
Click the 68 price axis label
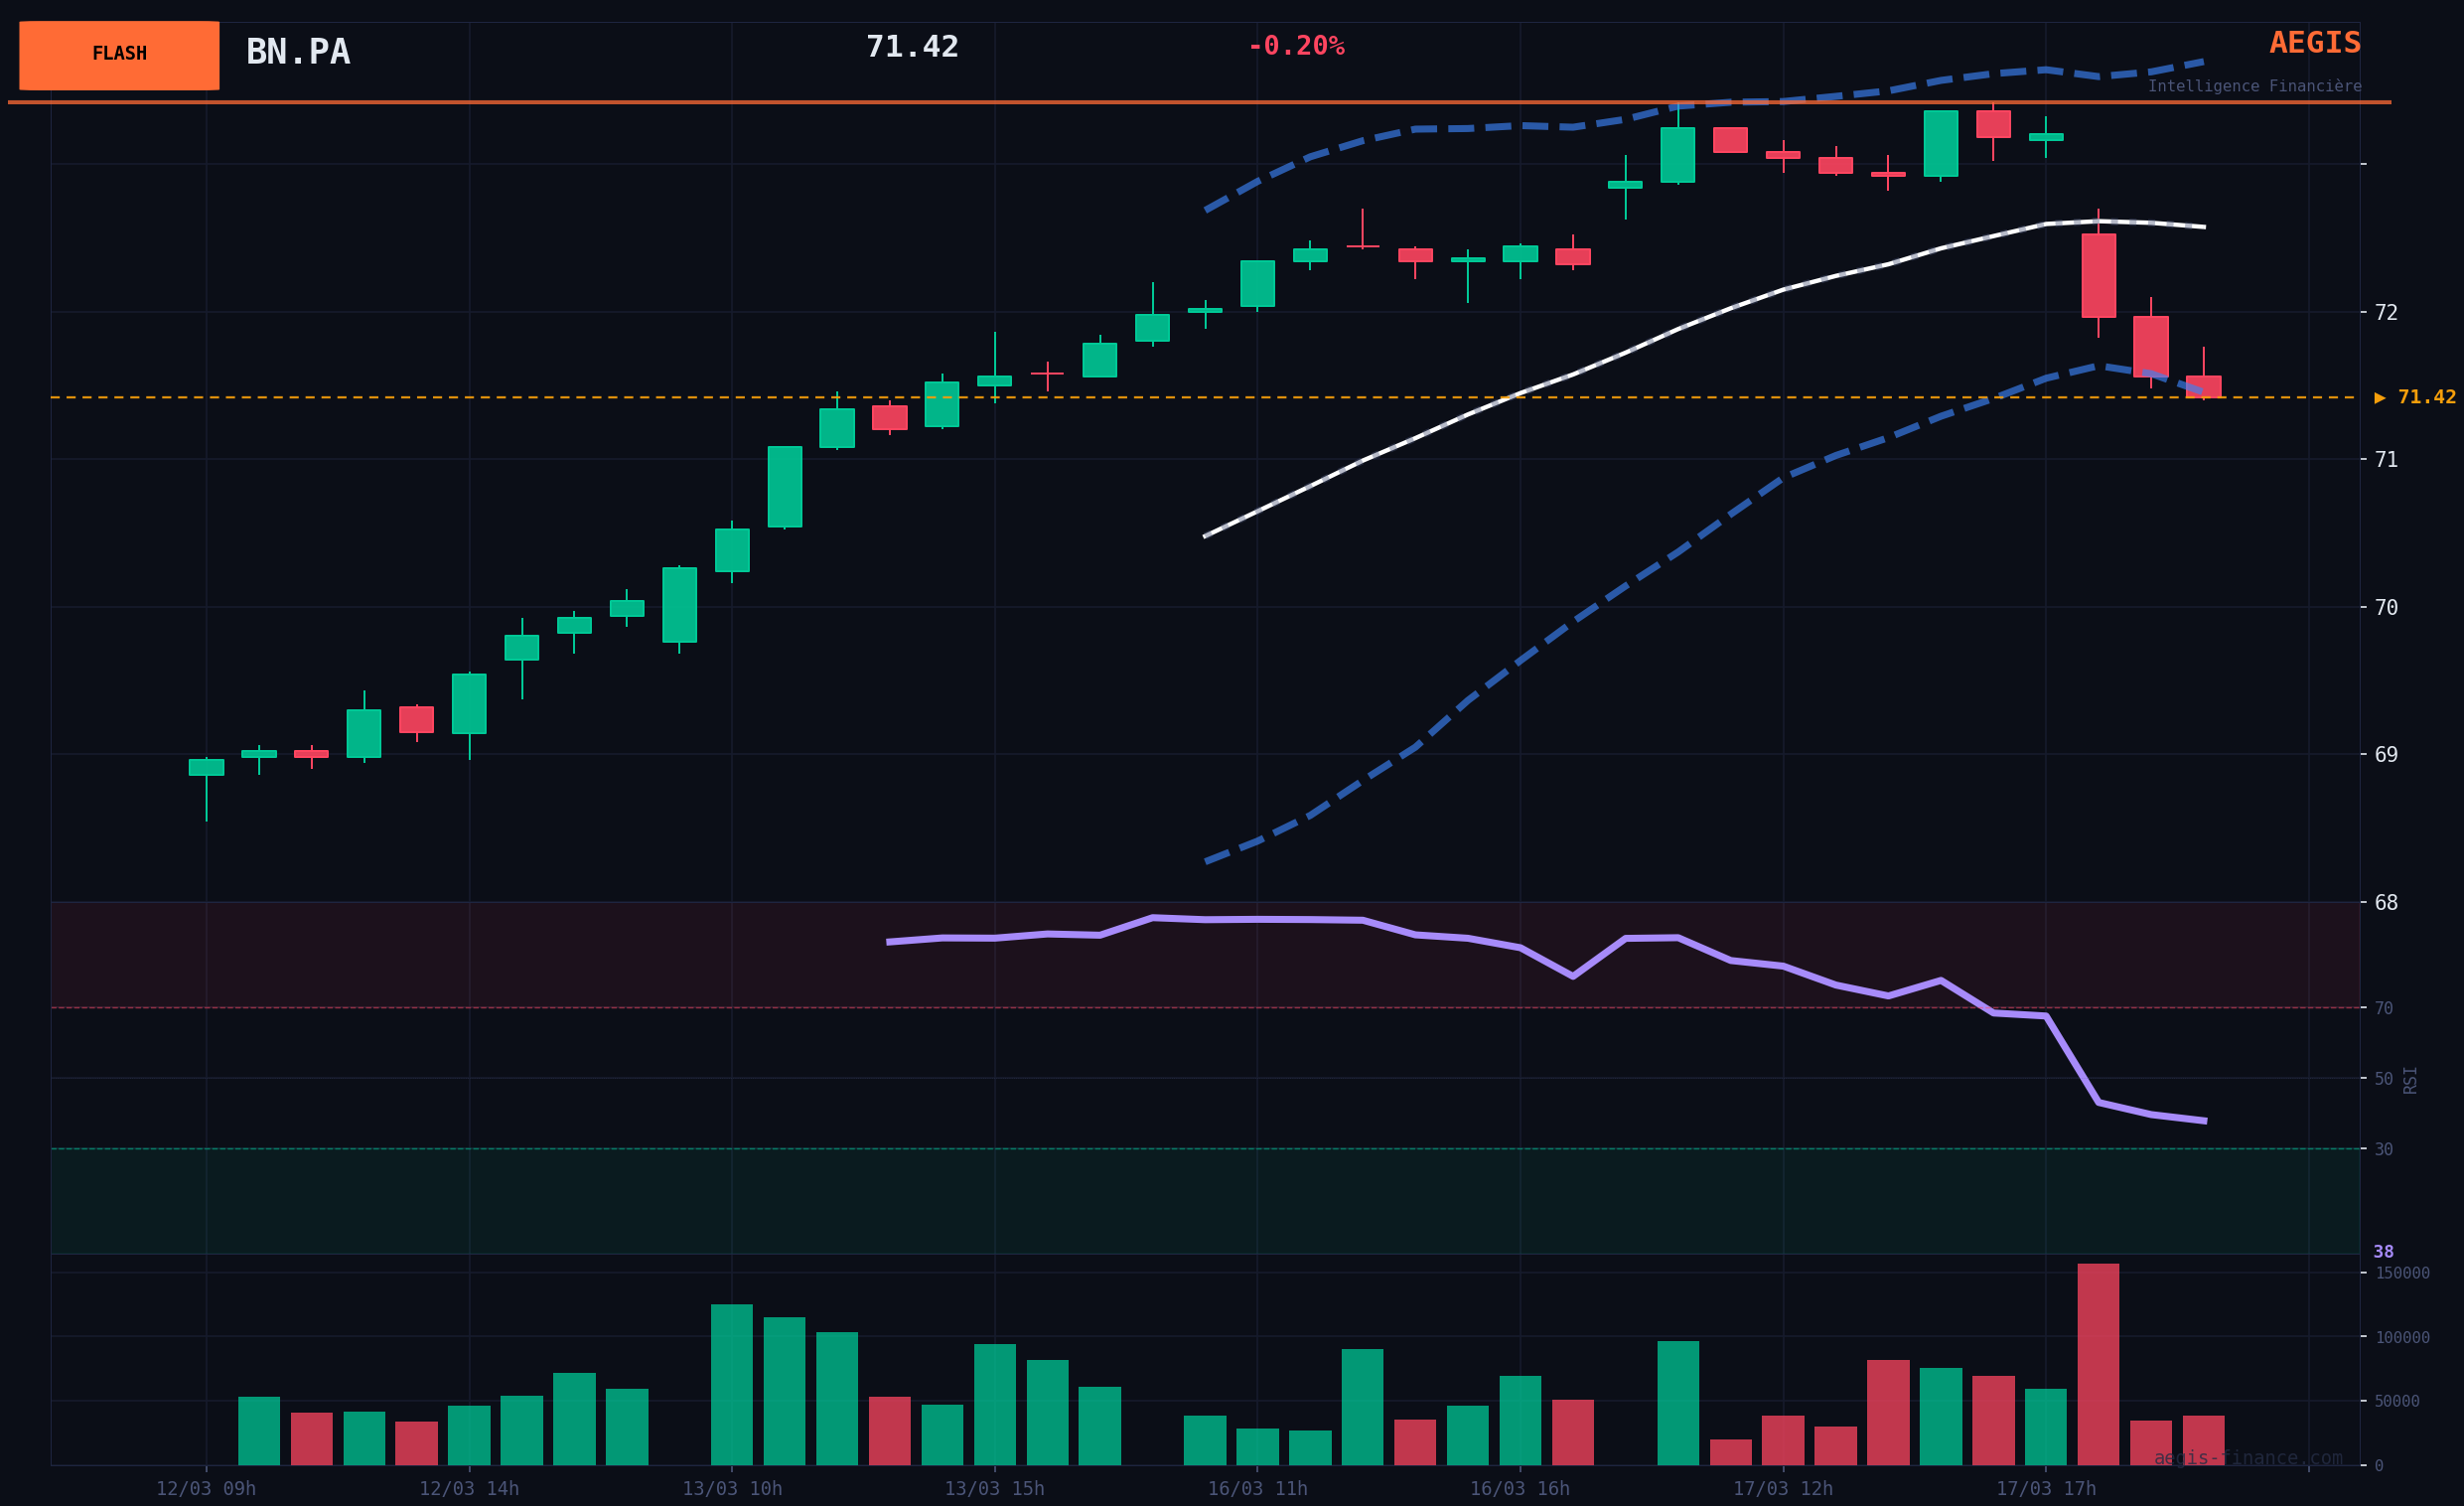(x=2385, y=902)
